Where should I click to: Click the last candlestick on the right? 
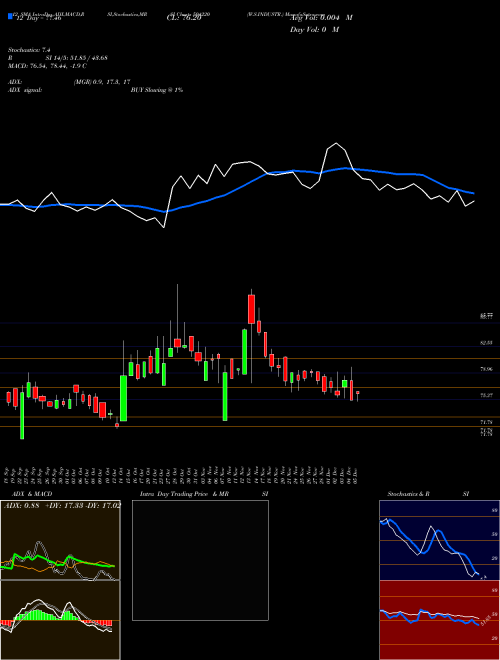(x=358, y=392)
